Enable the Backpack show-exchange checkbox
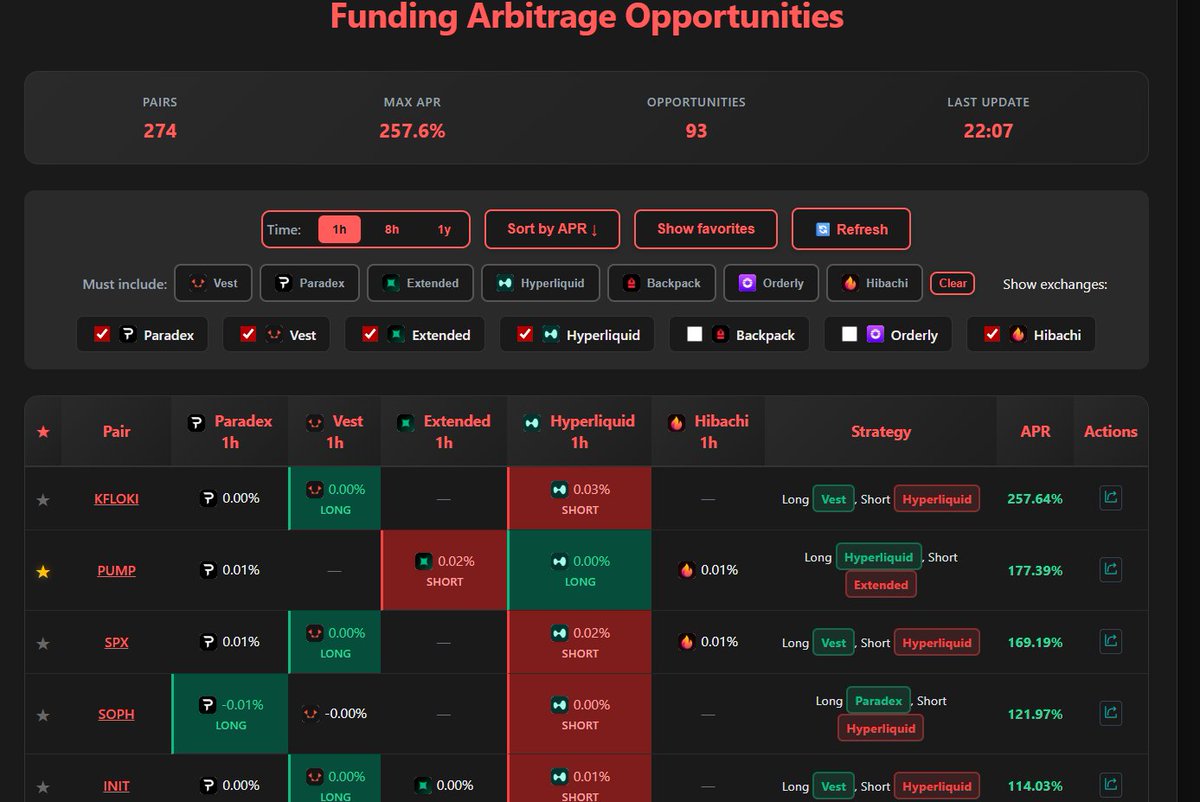 [x=694, y=335]
